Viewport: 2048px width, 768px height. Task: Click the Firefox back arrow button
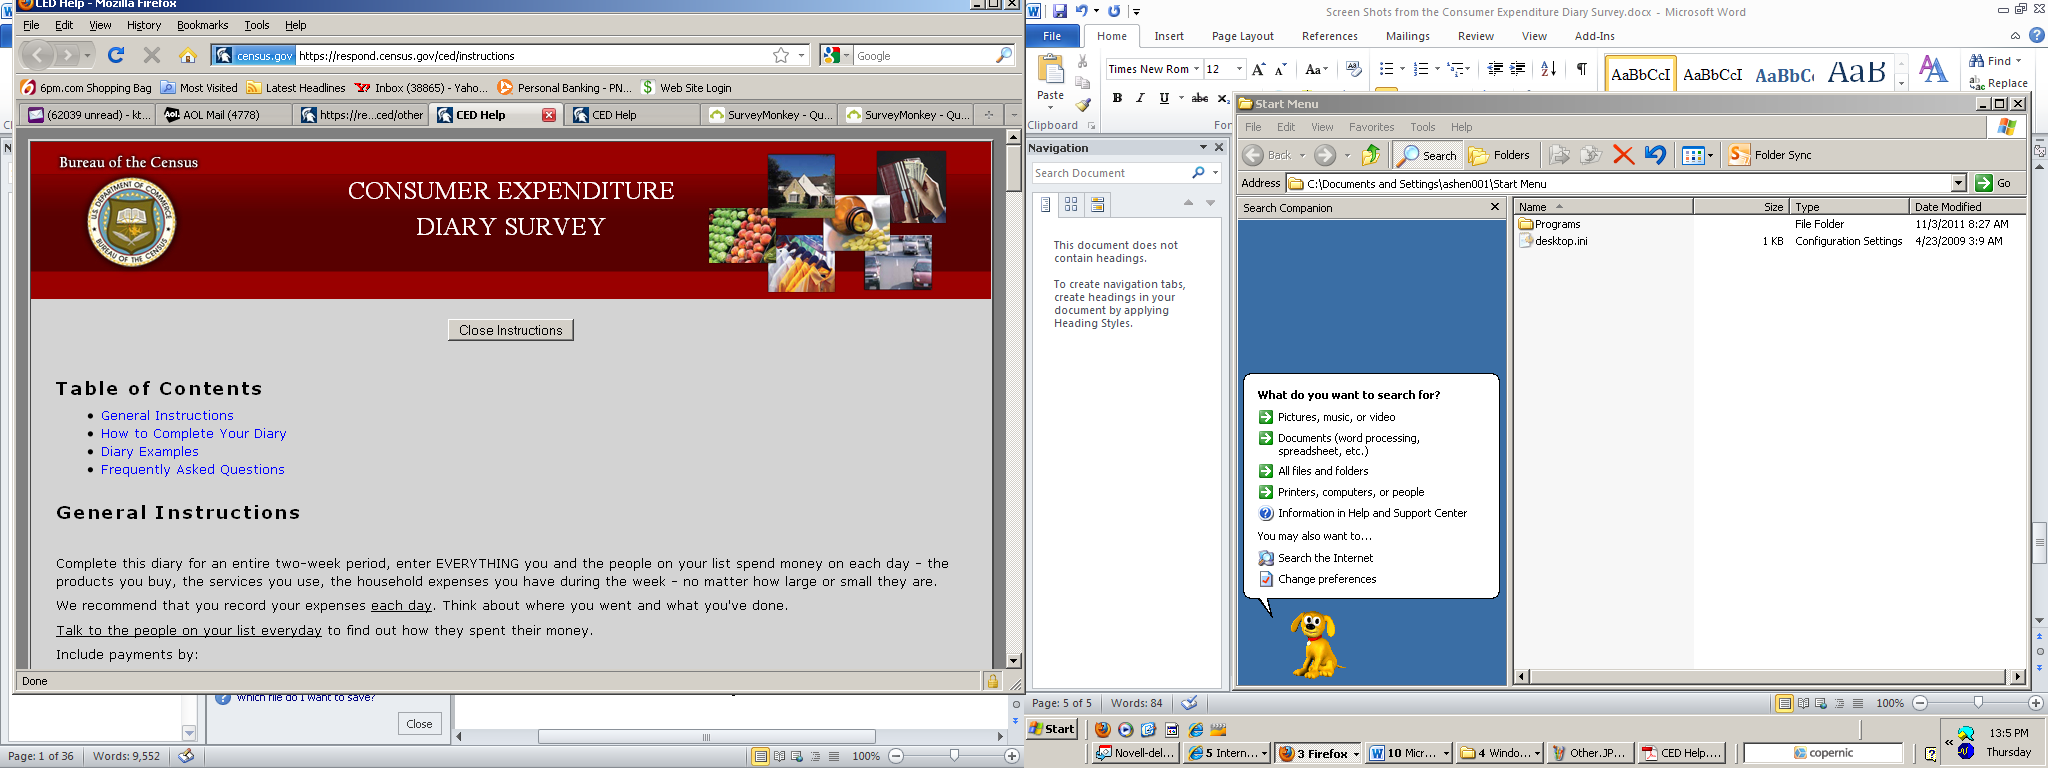(38, 55)
